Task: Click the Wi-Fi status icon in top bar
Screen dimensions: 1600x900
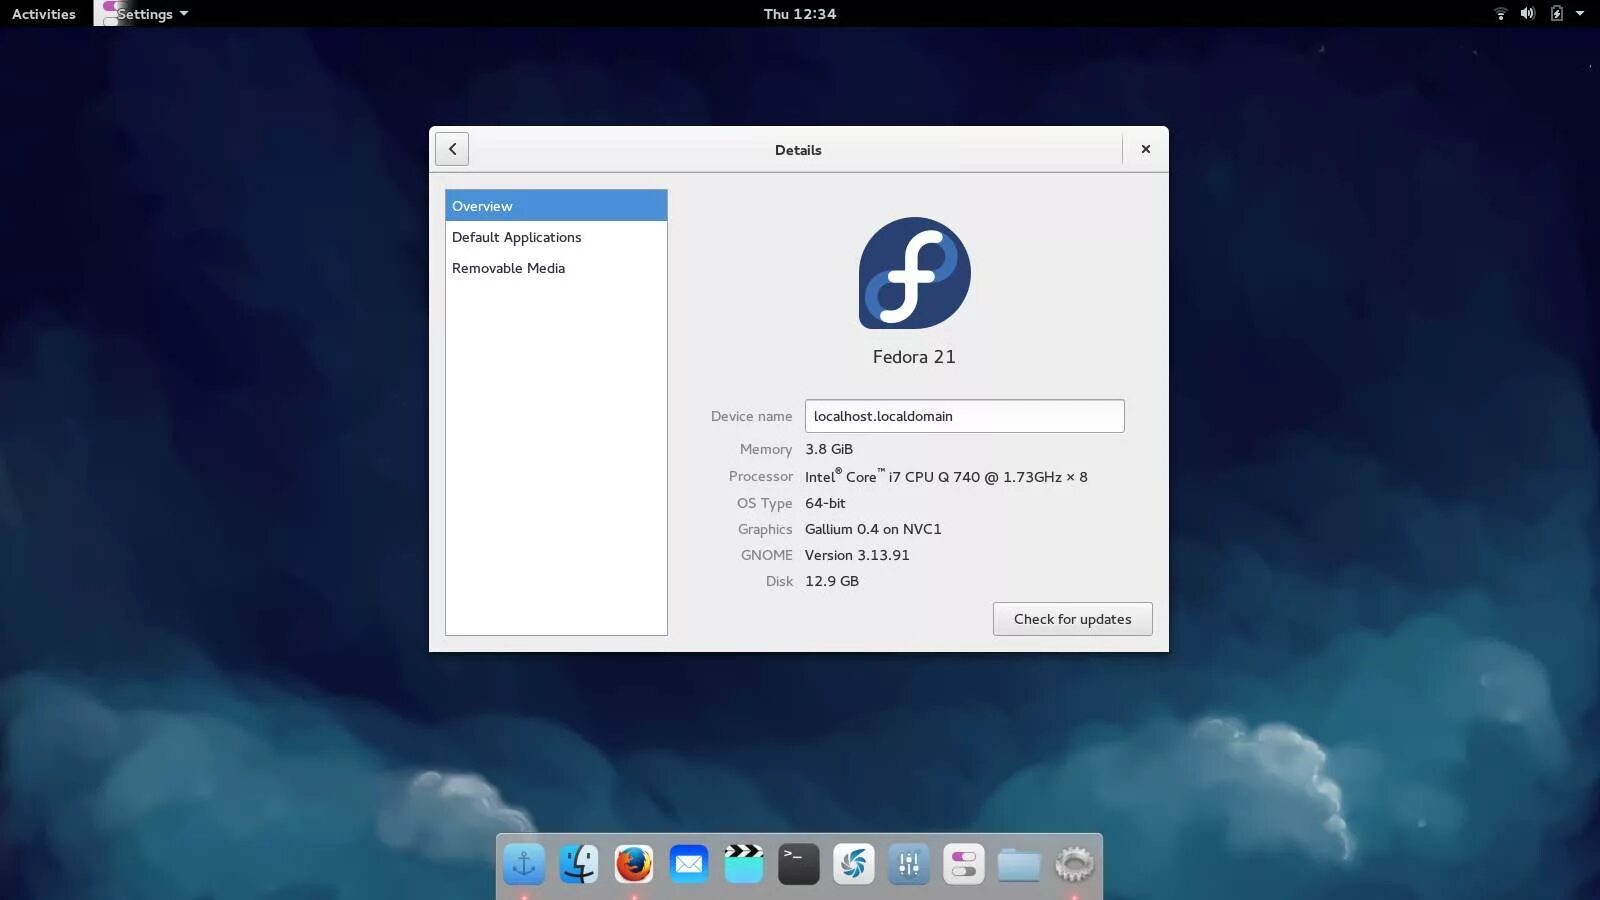Action: 1500,14
